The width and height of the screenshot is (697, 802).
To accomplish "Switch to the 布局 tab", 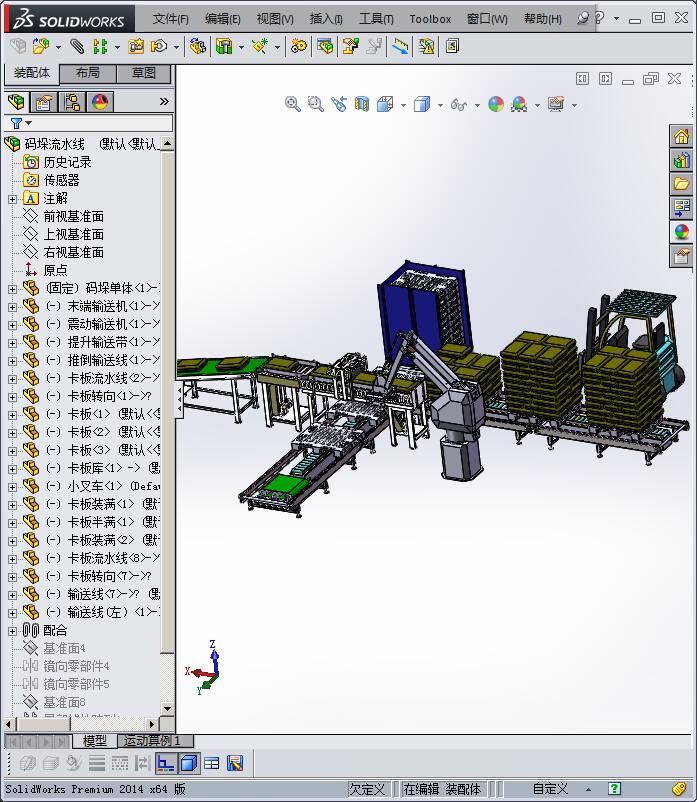I will coord(87,73).
